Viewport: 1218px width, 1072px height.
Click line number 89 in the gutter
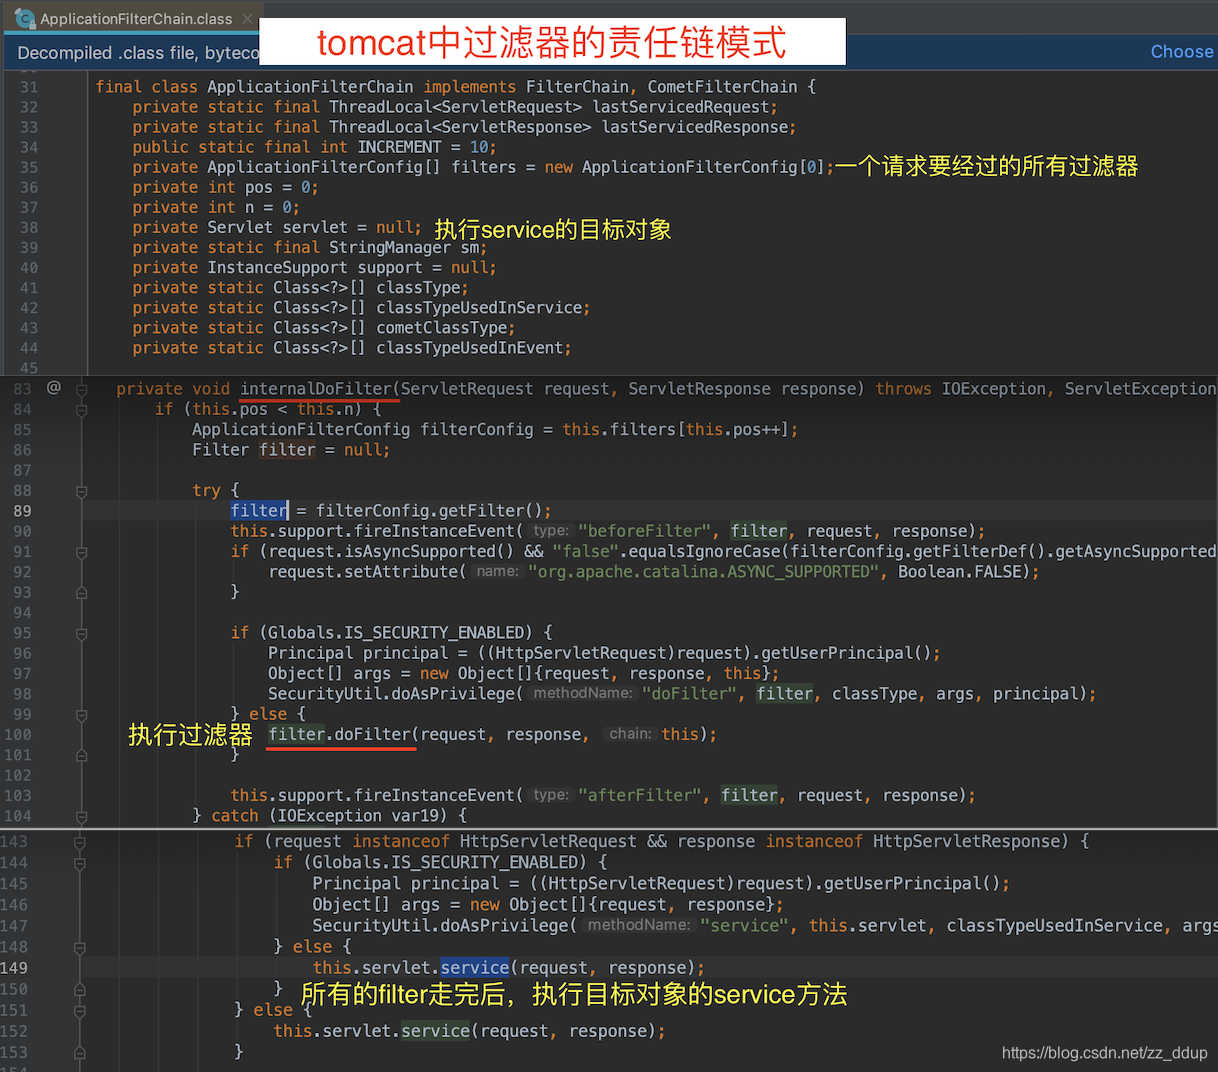[22, 511]
